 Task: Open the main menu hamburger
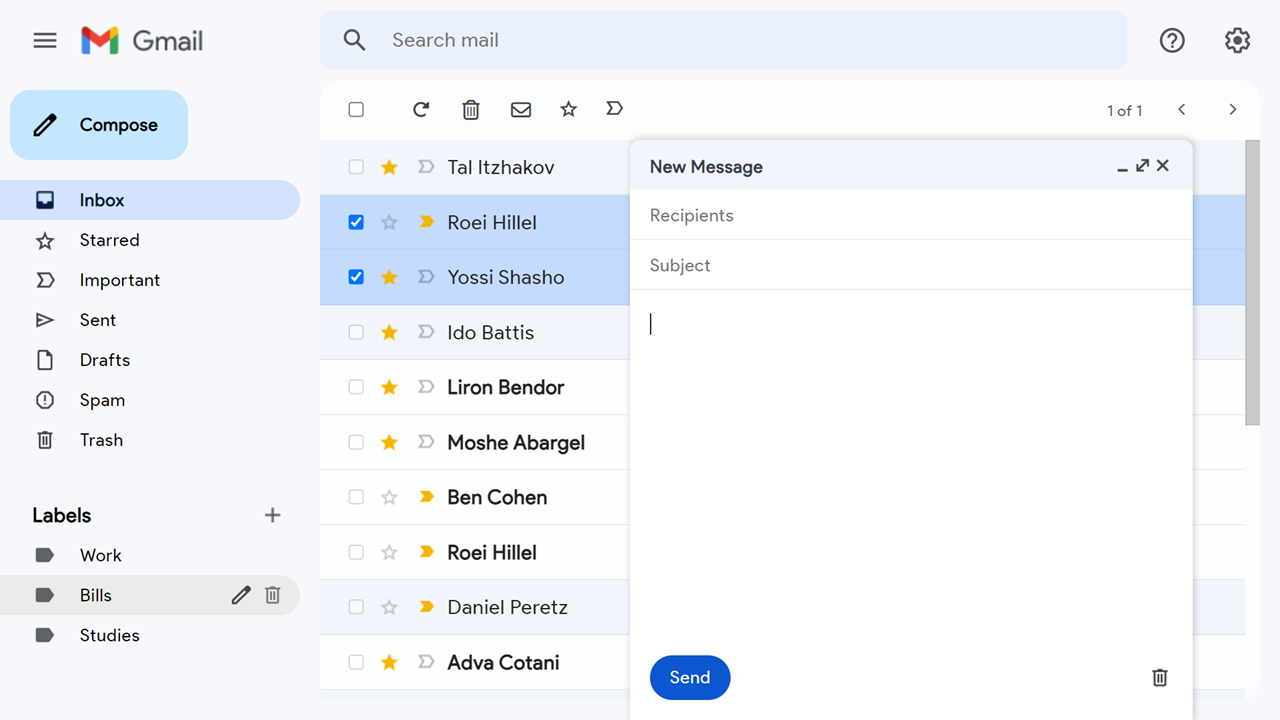[45, 40]
